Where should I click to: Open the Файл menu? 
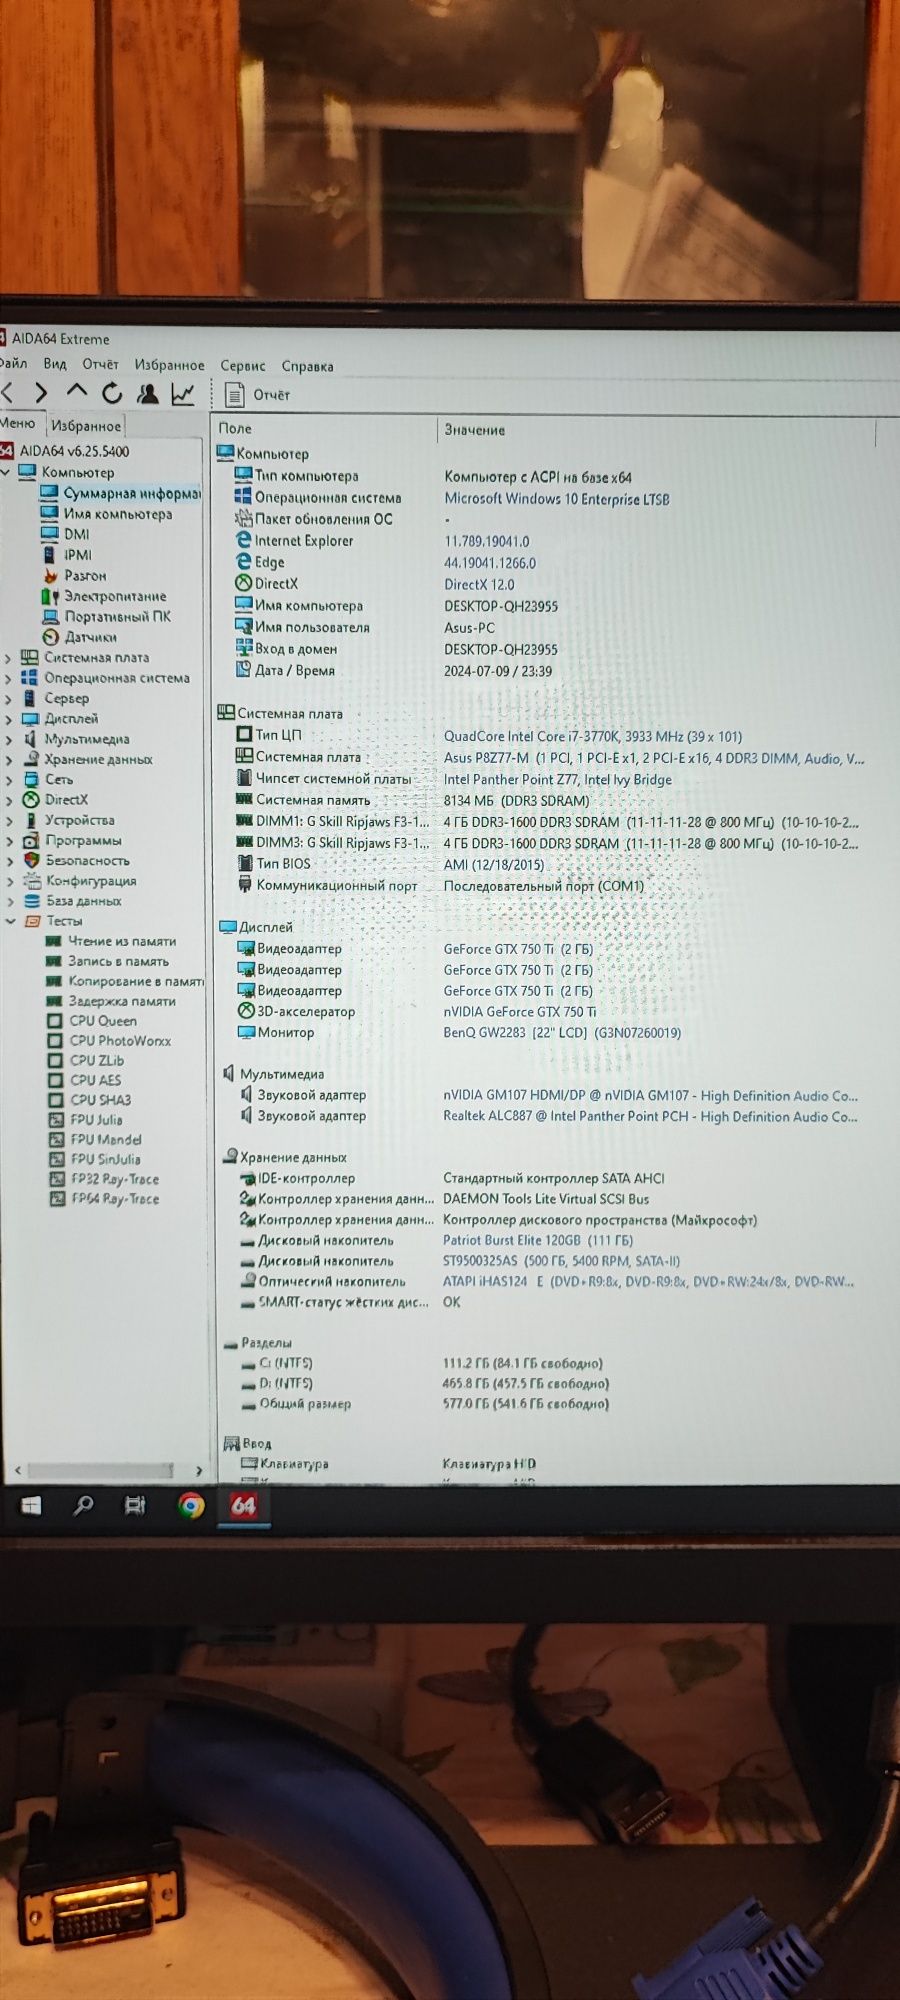point(13,364)
